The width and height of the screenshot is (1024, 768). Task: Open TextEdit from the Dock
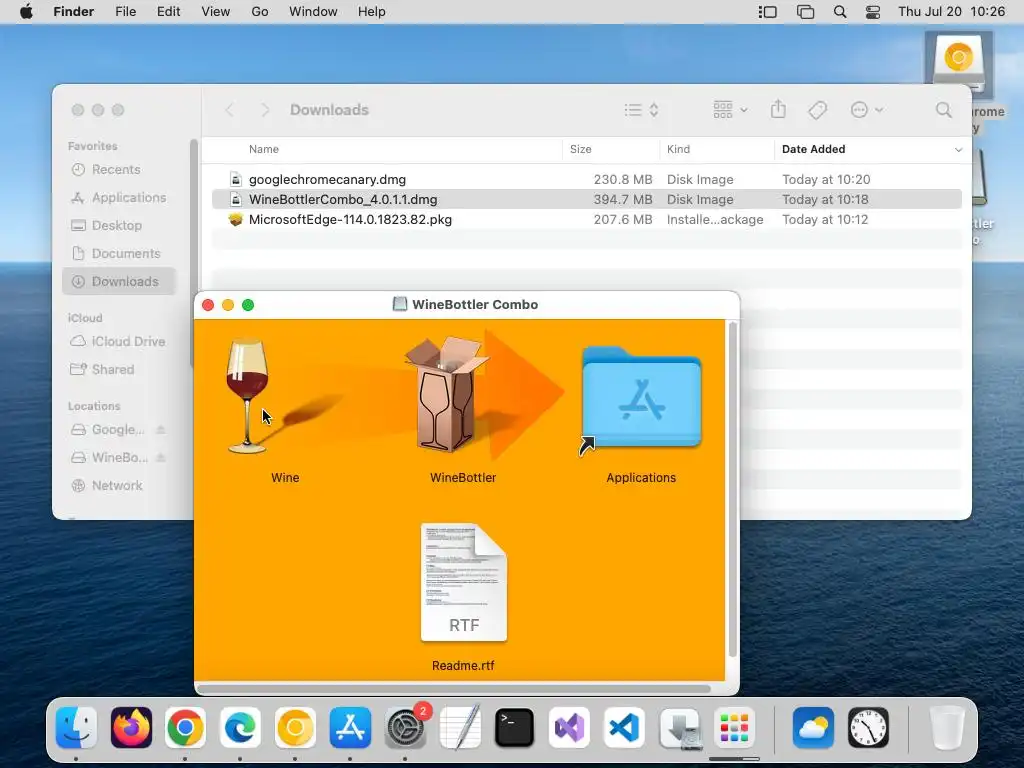tap(460, 728)
